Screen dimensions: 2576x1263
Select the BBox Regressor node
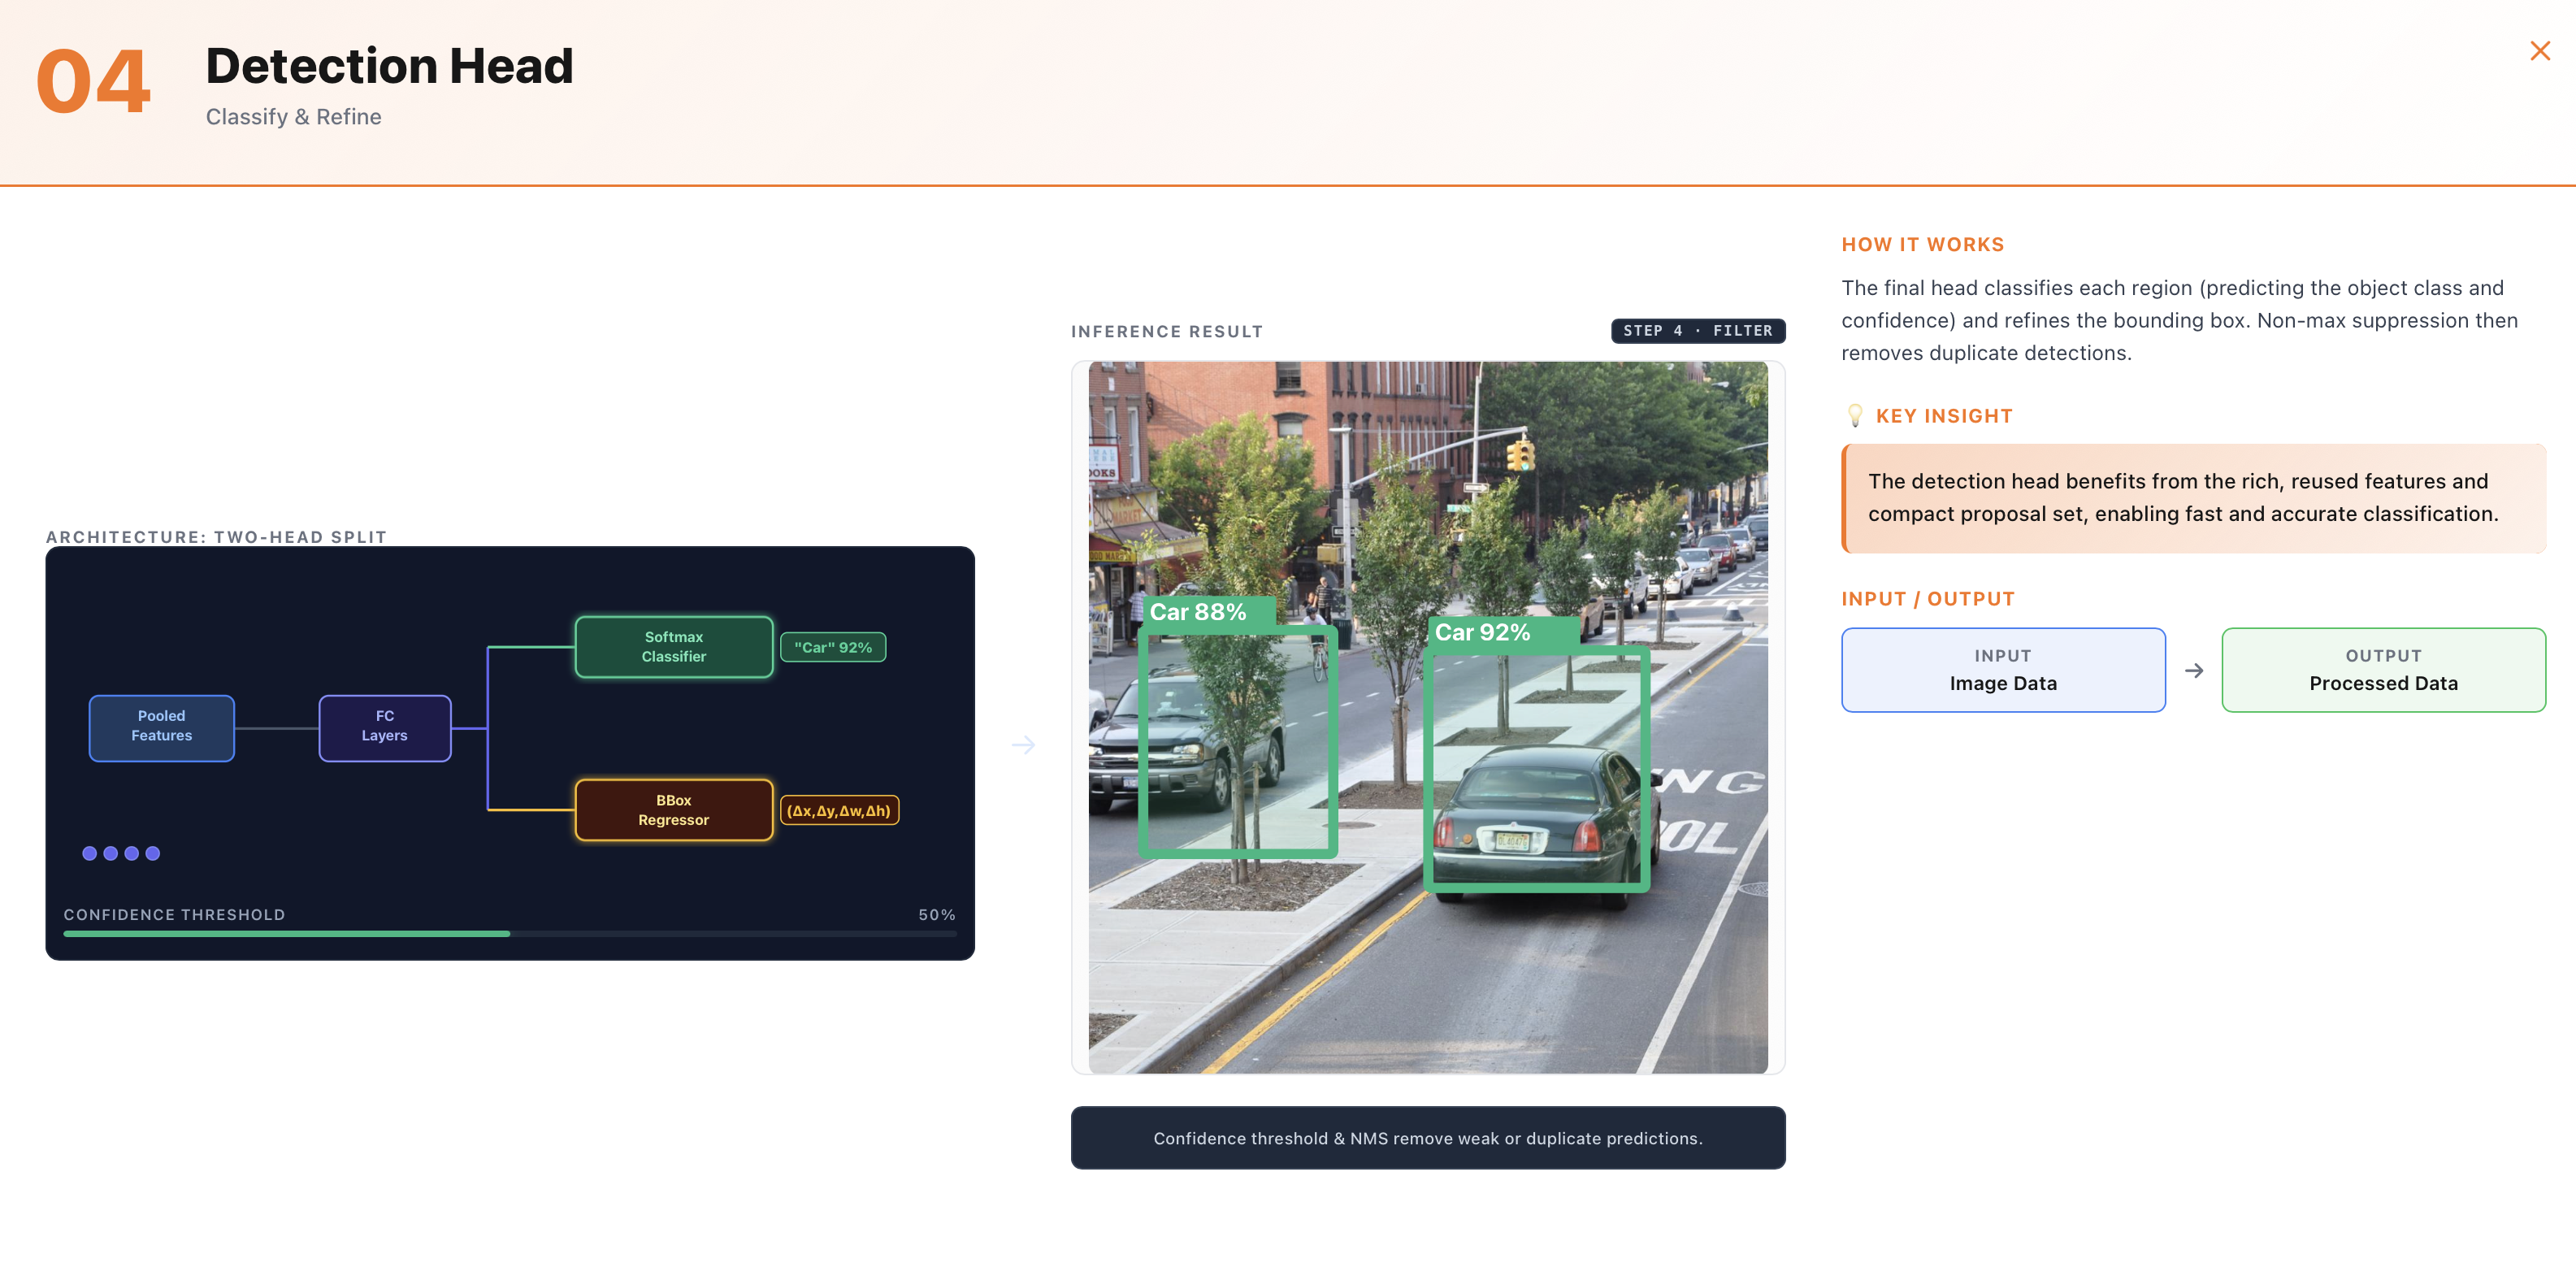point(673,810)
